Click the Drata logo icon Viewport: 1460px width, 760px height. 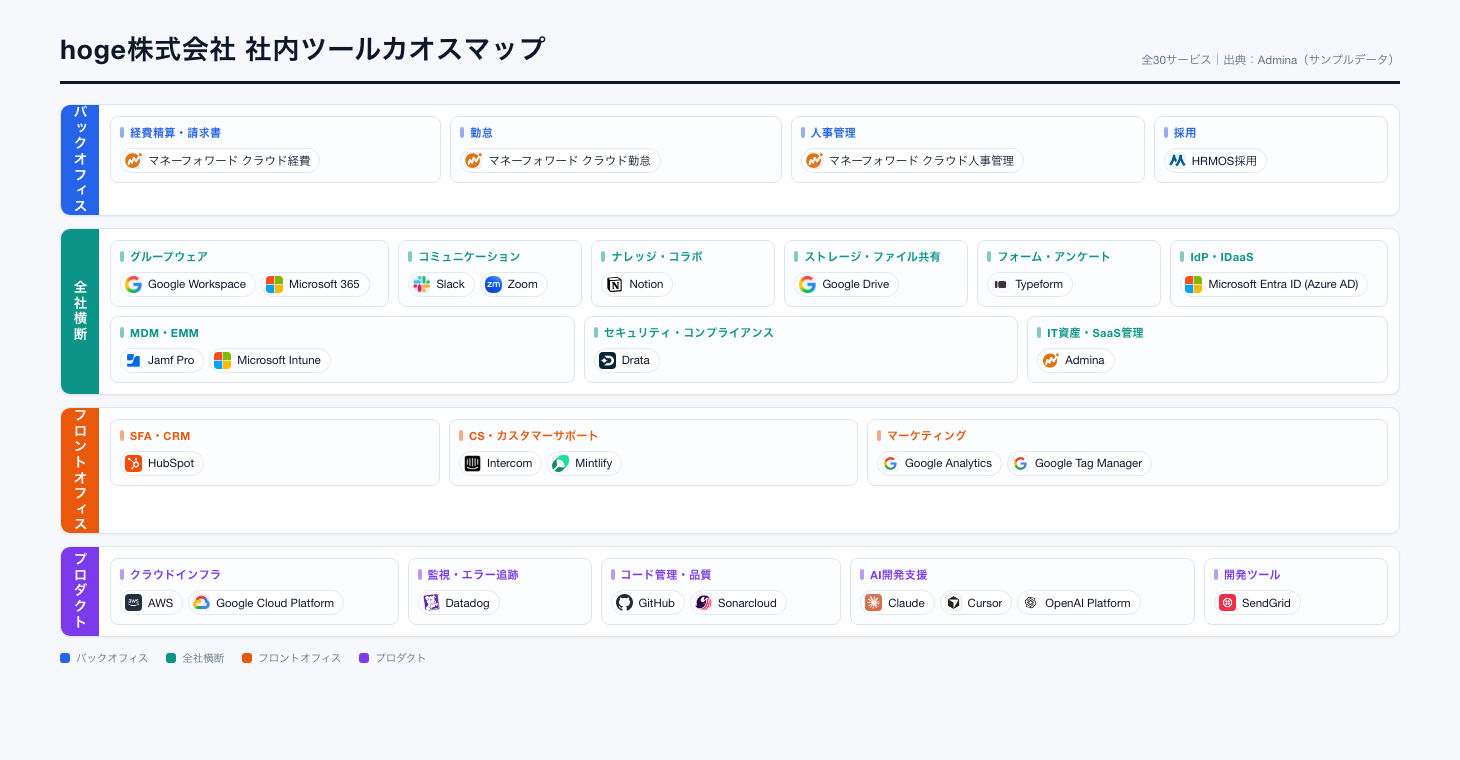[x=607, y=360]
